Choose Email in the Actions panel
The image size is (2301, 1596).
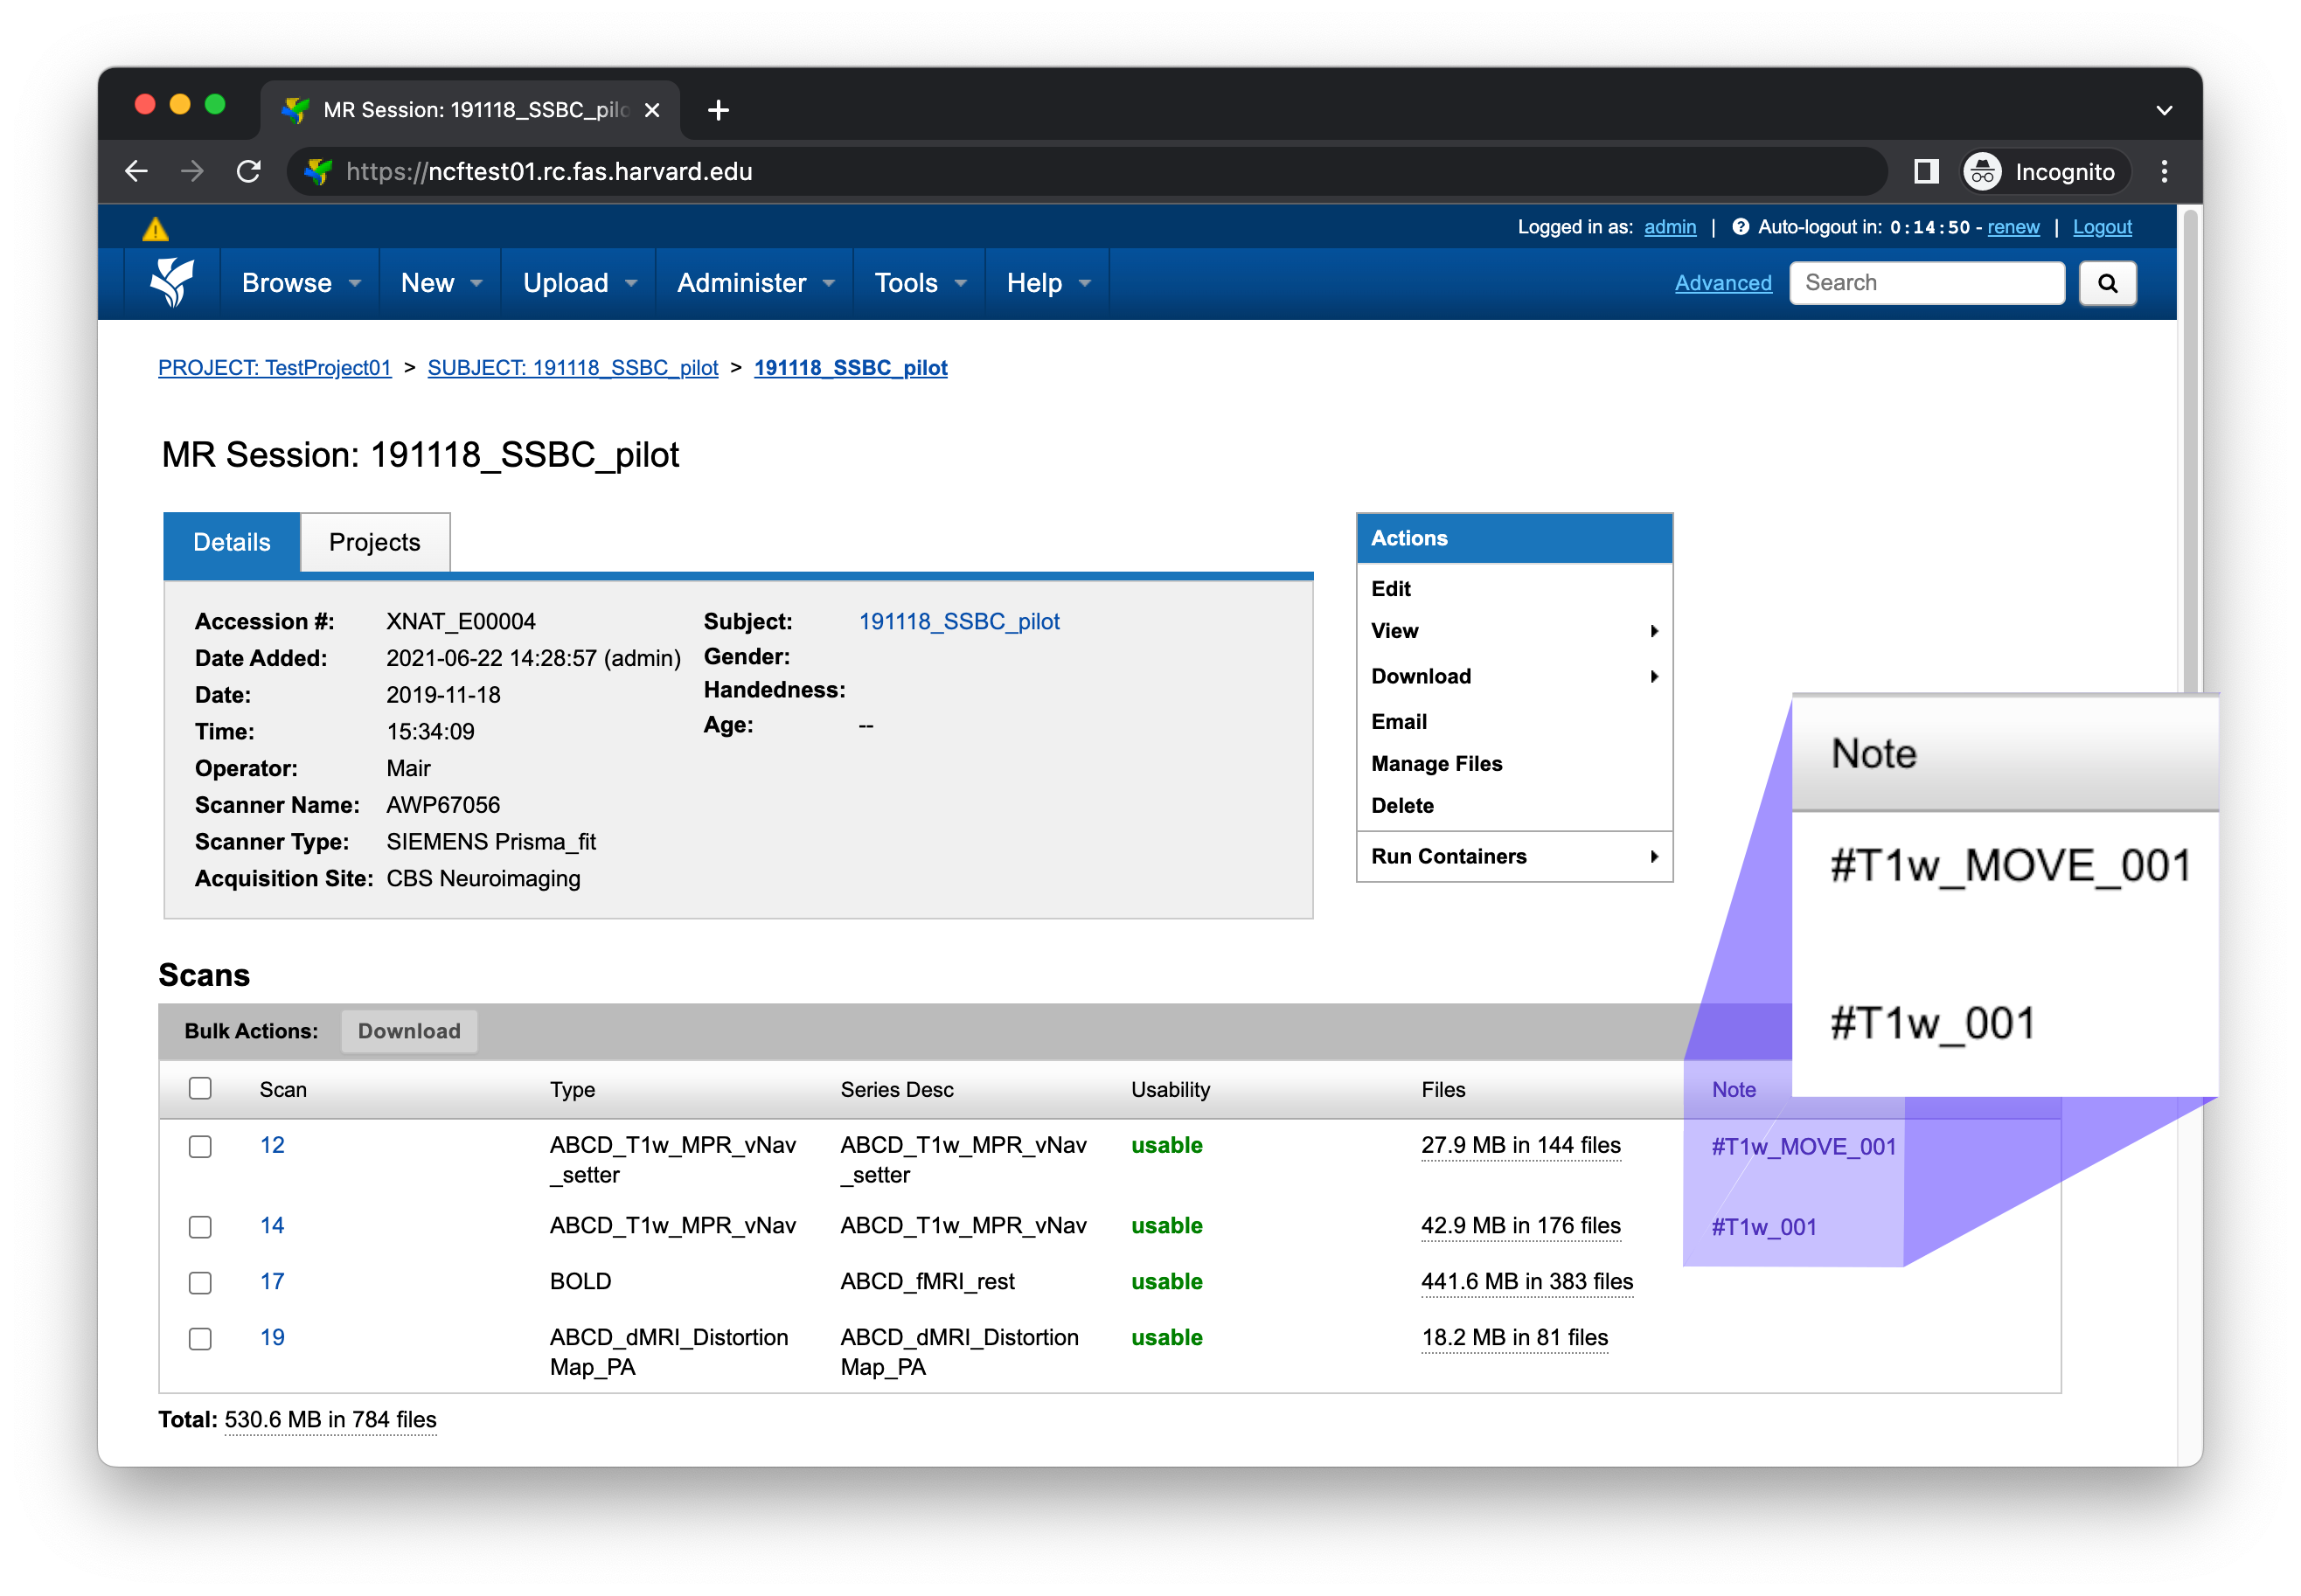coord(1399,722)
